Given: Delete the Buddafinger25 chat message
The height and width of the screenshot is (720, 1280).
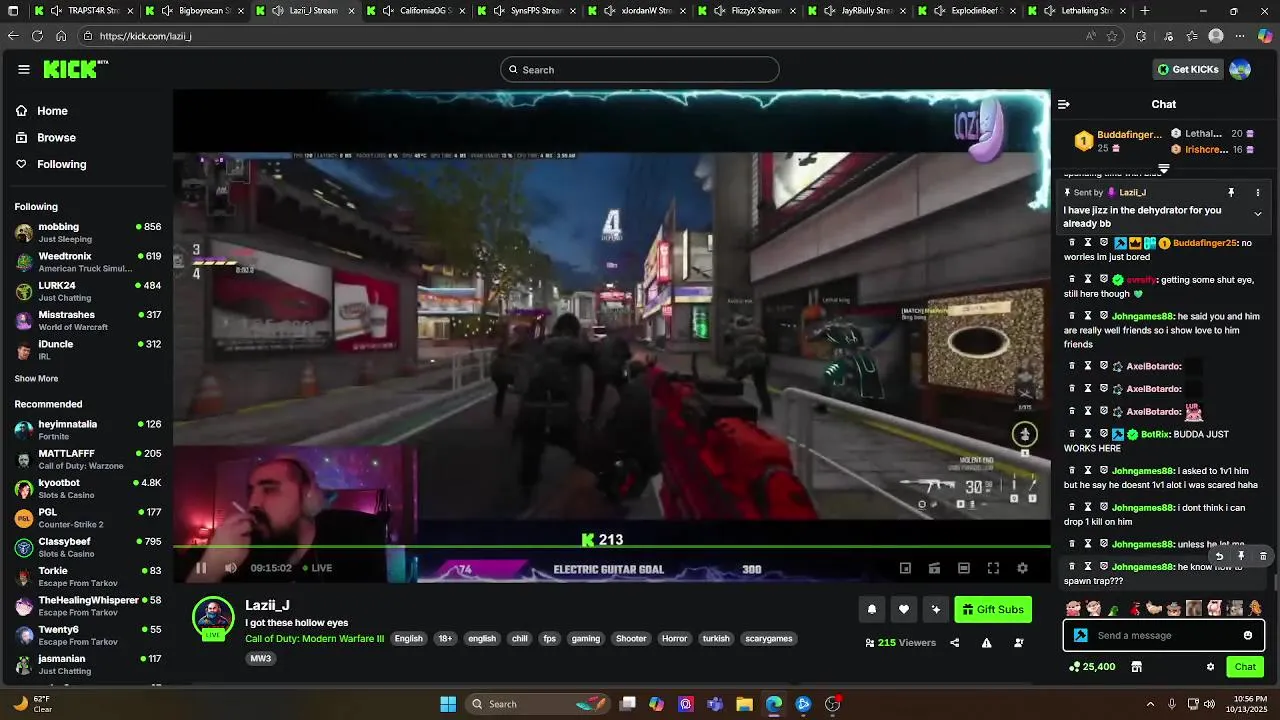Looking at the screenshot, I should pyautogui.click(x=1072, y=243).
